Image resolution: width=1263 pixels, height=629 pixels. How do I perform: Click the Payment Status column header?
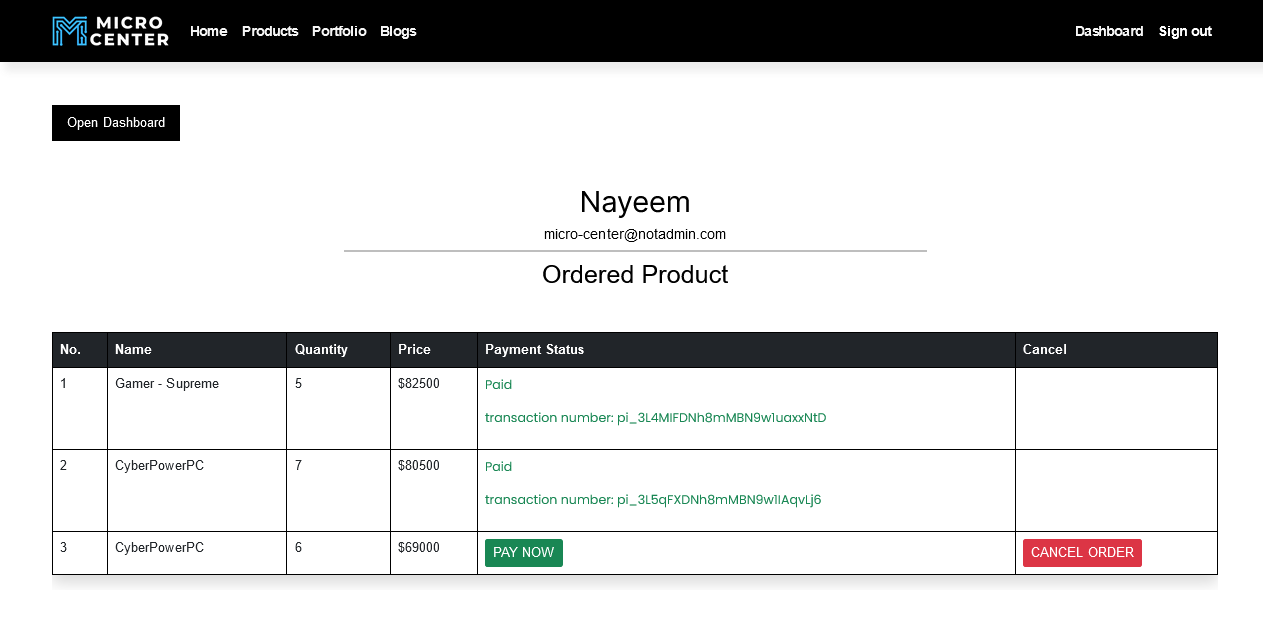tap(534, 350)
